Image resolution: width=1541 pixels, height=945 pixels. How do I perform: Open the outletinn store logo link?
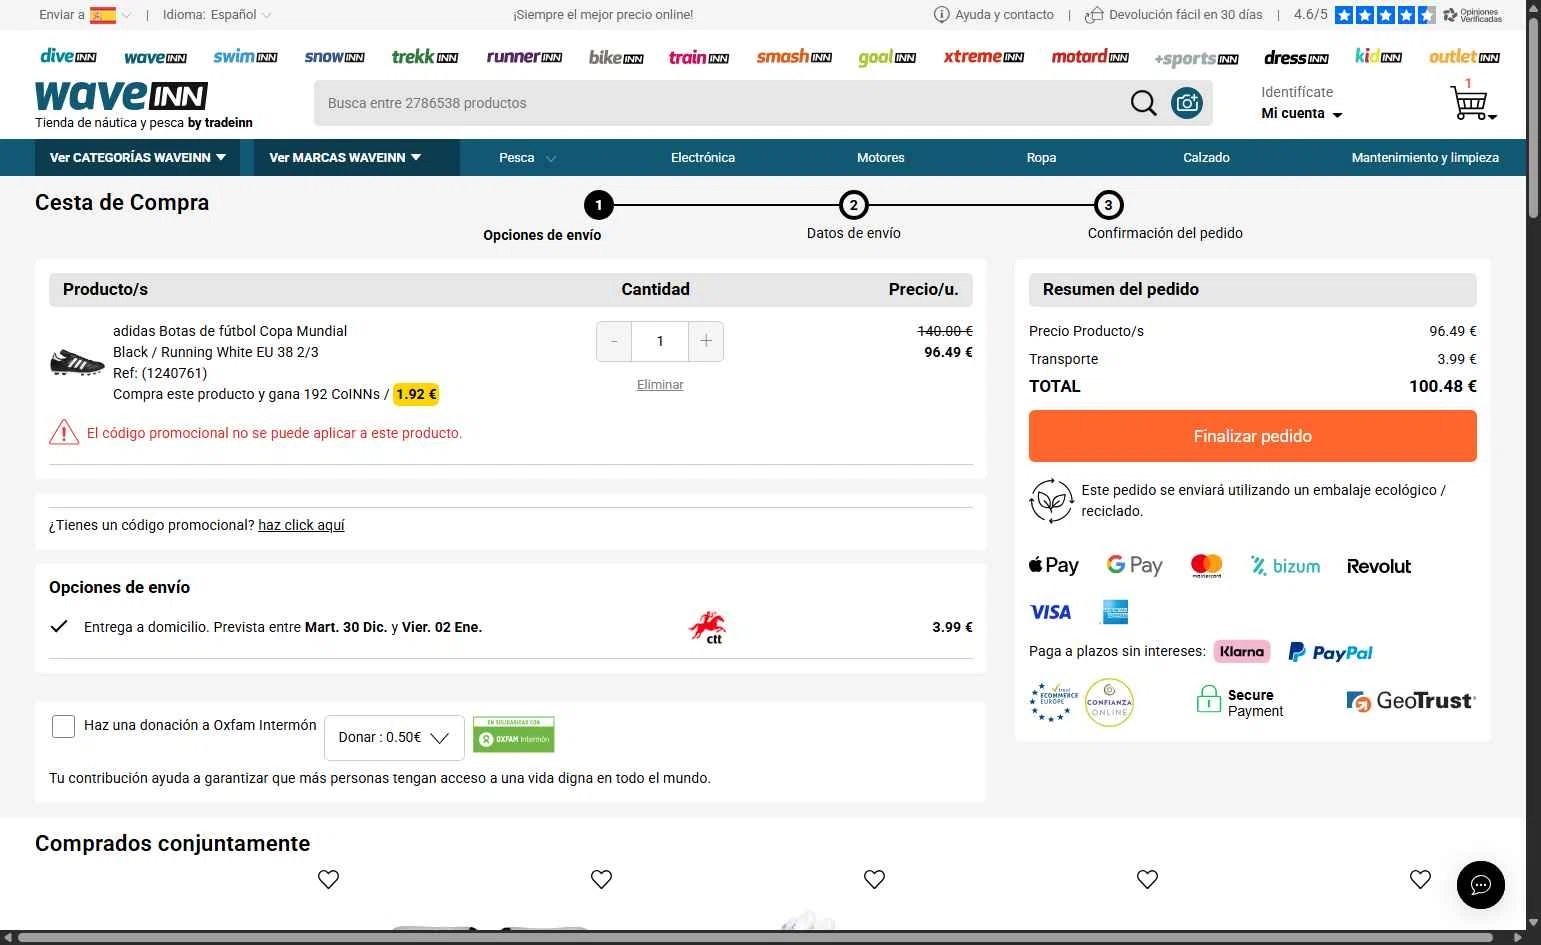(1464, 57)
